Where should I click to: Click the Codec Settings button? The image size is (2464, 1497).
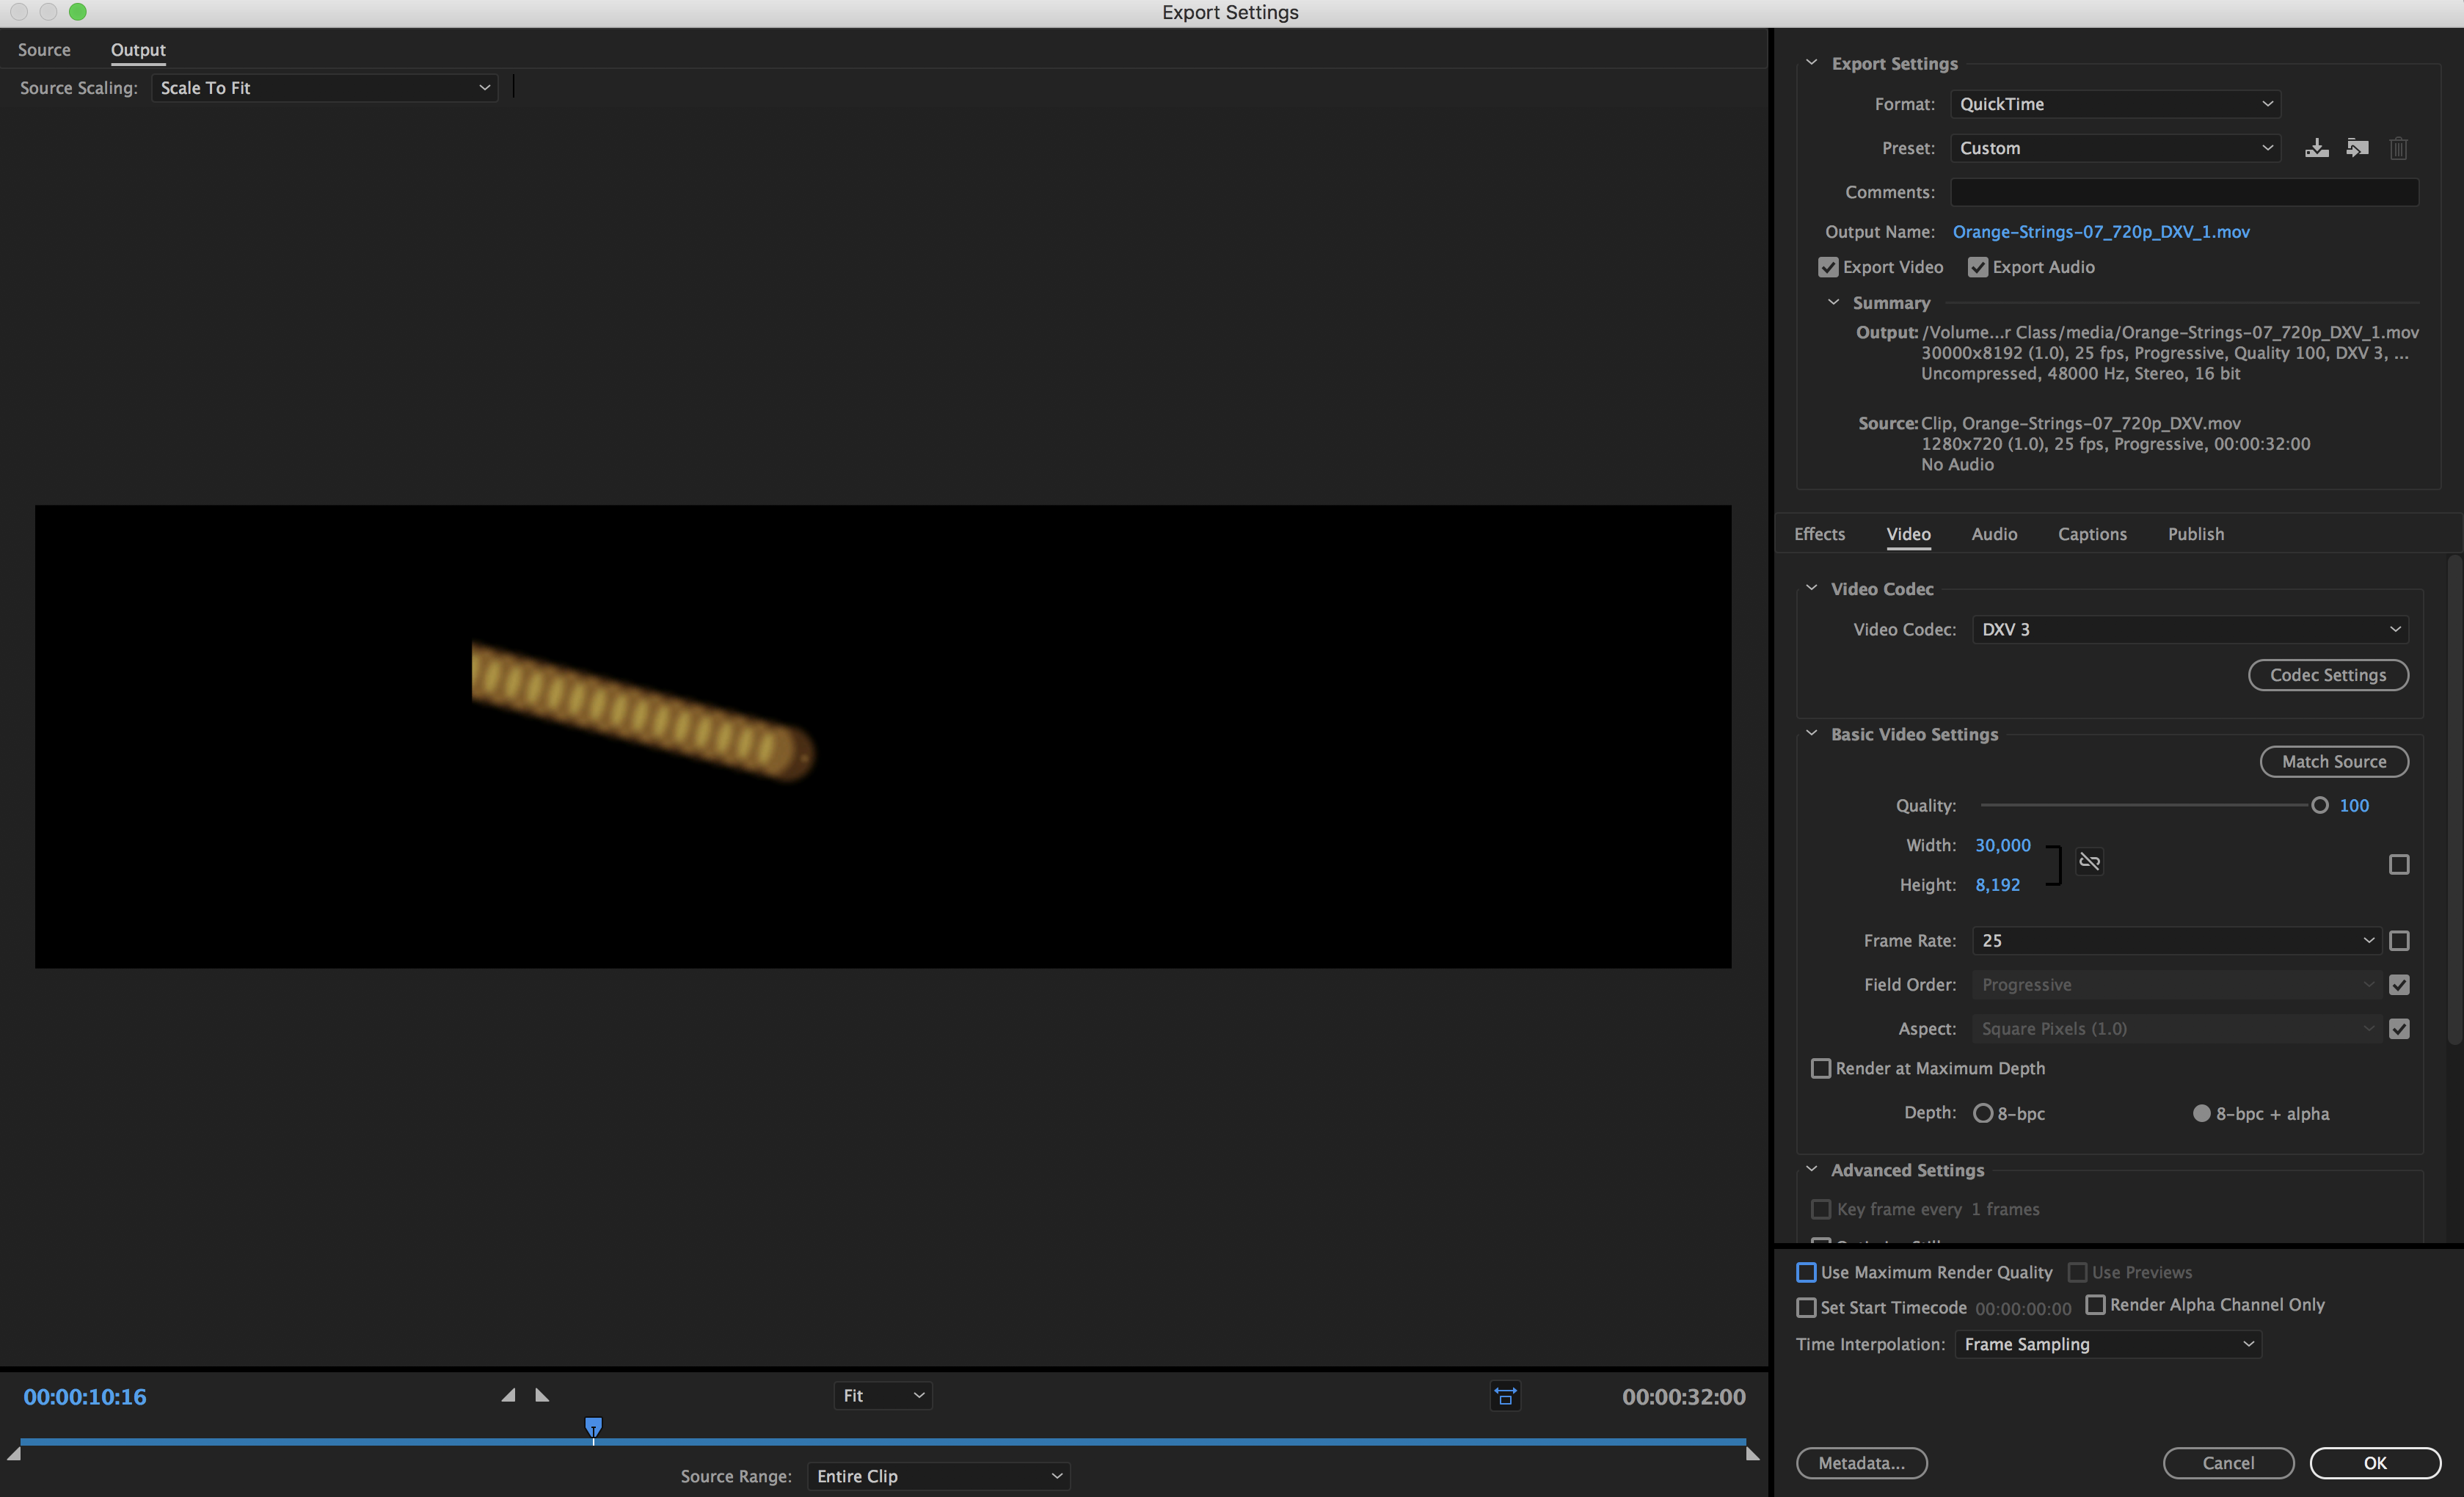click(x=2327, y=675)
